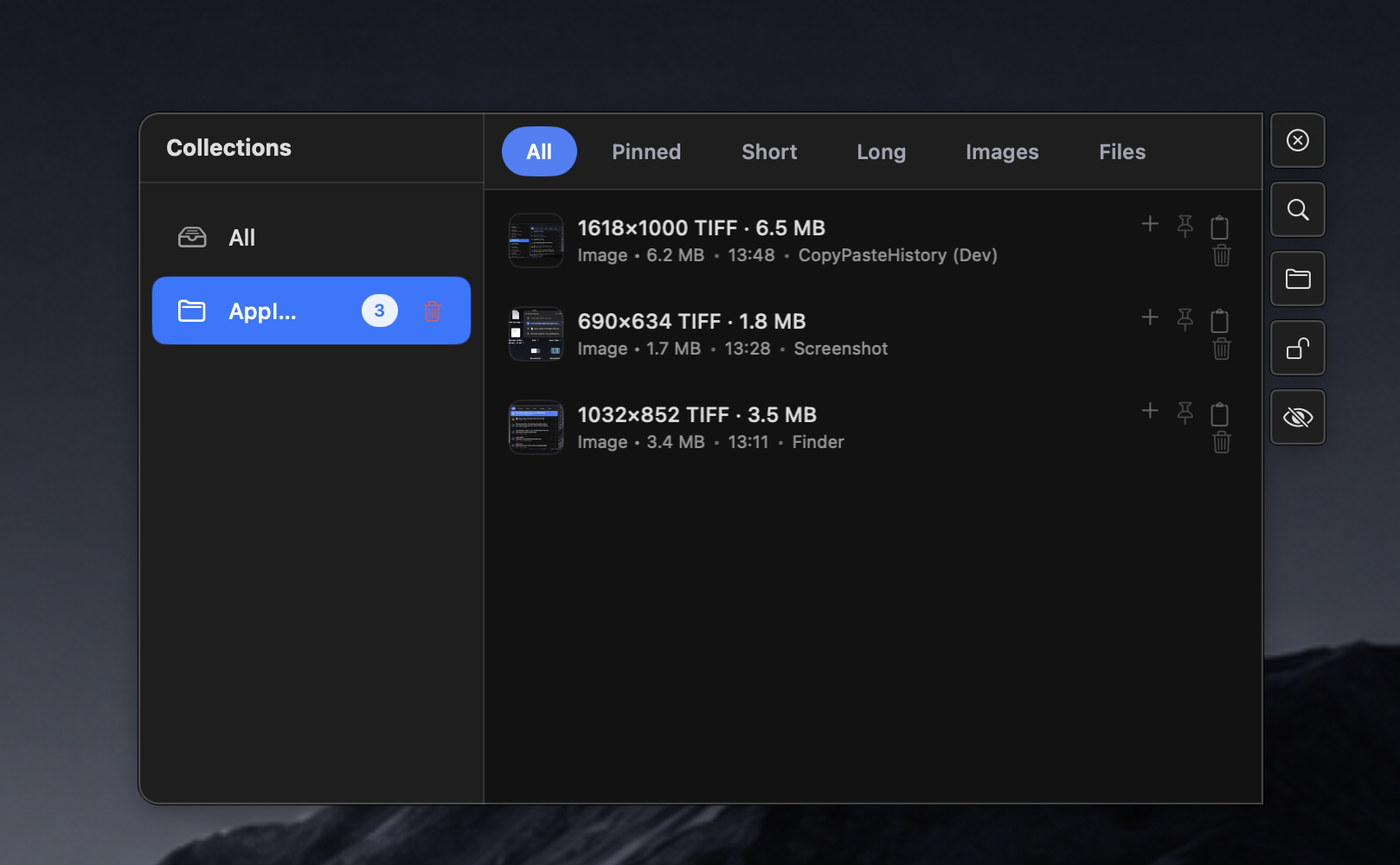Viewport: 1400px width, 865px height.
Task: Click the title 1618×1000 TIFF · 6.5 MB
Action: click(701, 228)
